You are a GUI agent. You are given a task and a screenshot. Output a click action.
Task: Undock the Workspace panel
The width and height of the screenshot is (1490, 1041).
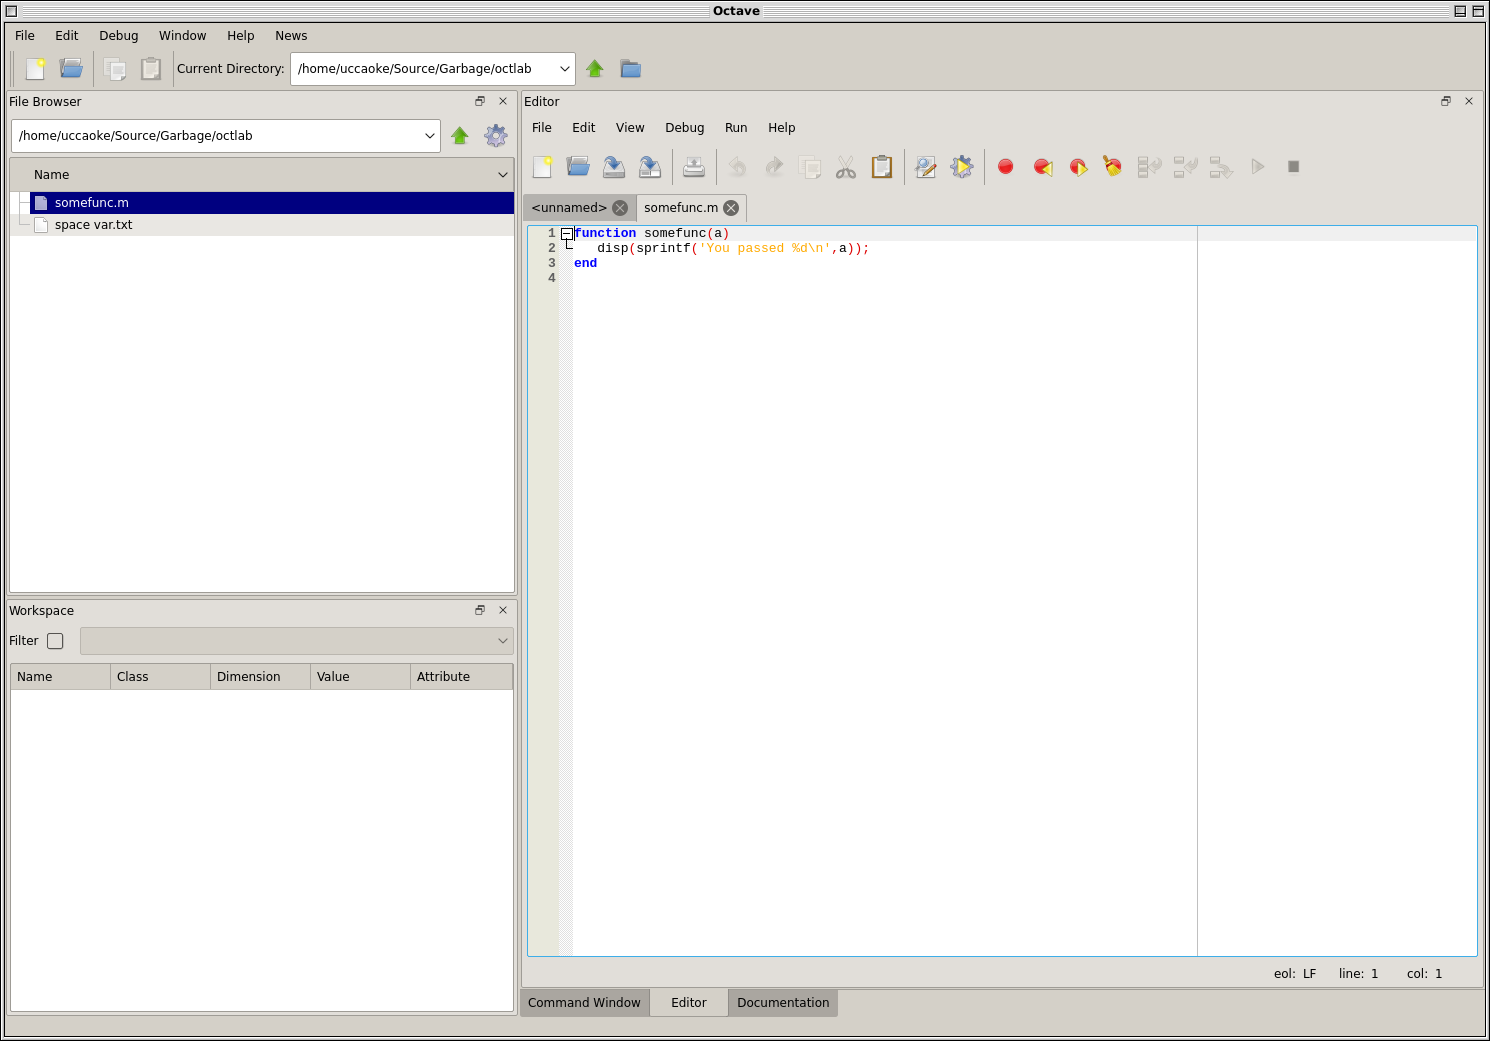coord(480,610)
